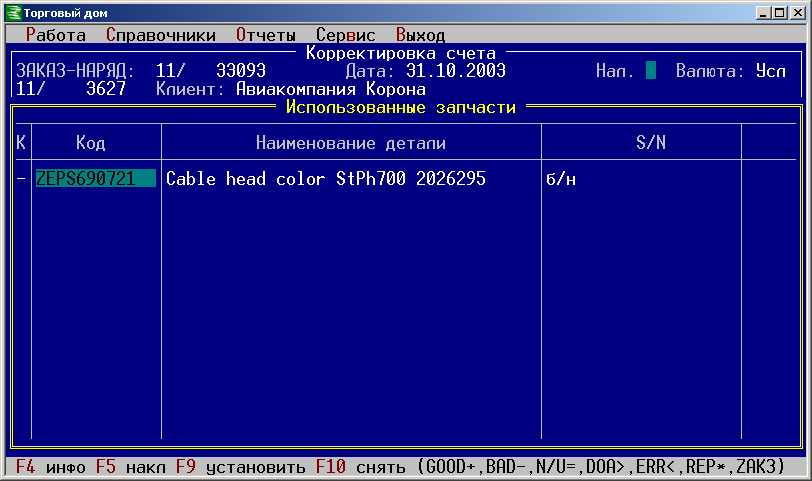Click the Код column header

(x=91, y=142)
